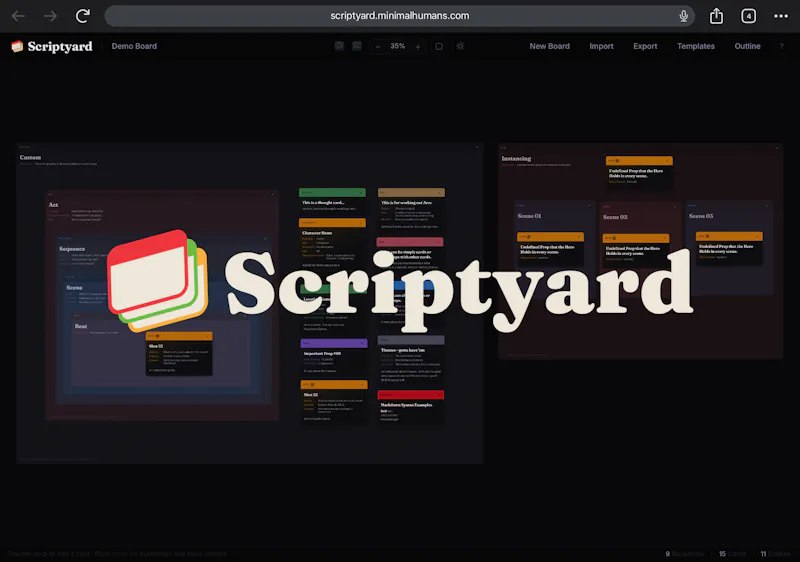This screenshot has width=800, height=562.
Task: Open the Export menu item
Action: coord(645,46)
